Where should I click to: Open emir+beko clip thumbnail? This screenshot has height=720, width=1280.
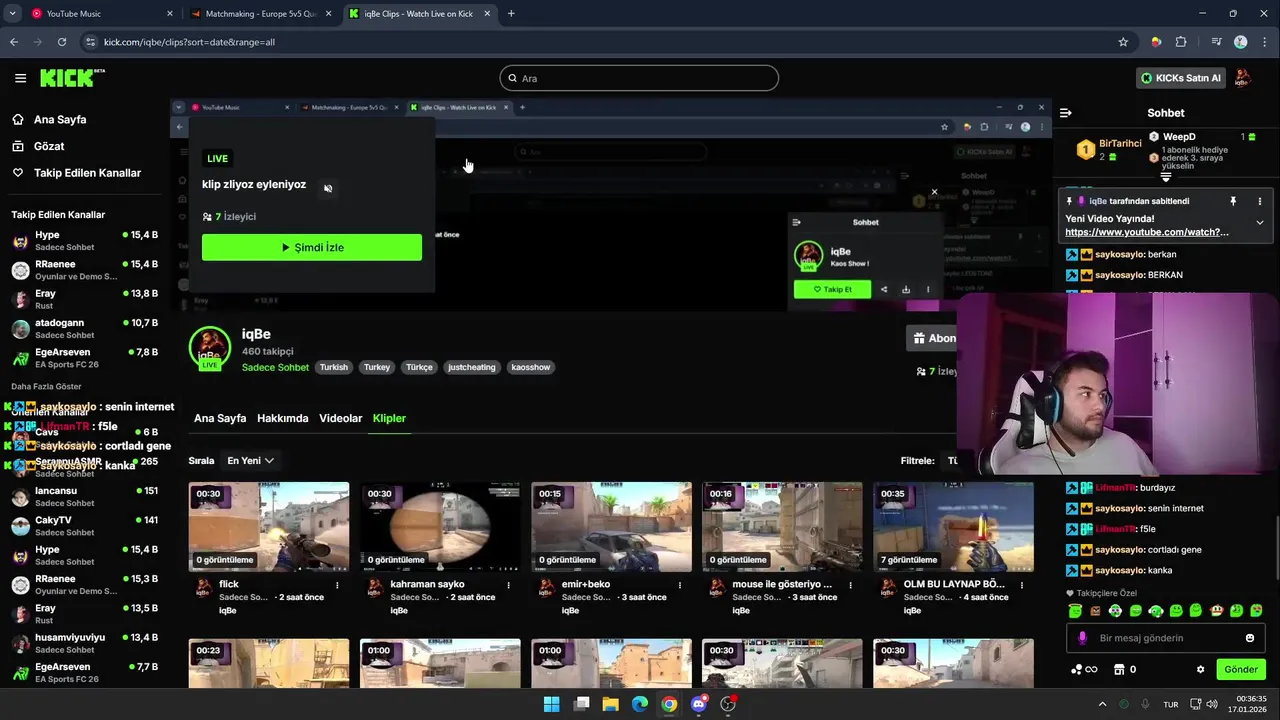click(x=611, y=527)
